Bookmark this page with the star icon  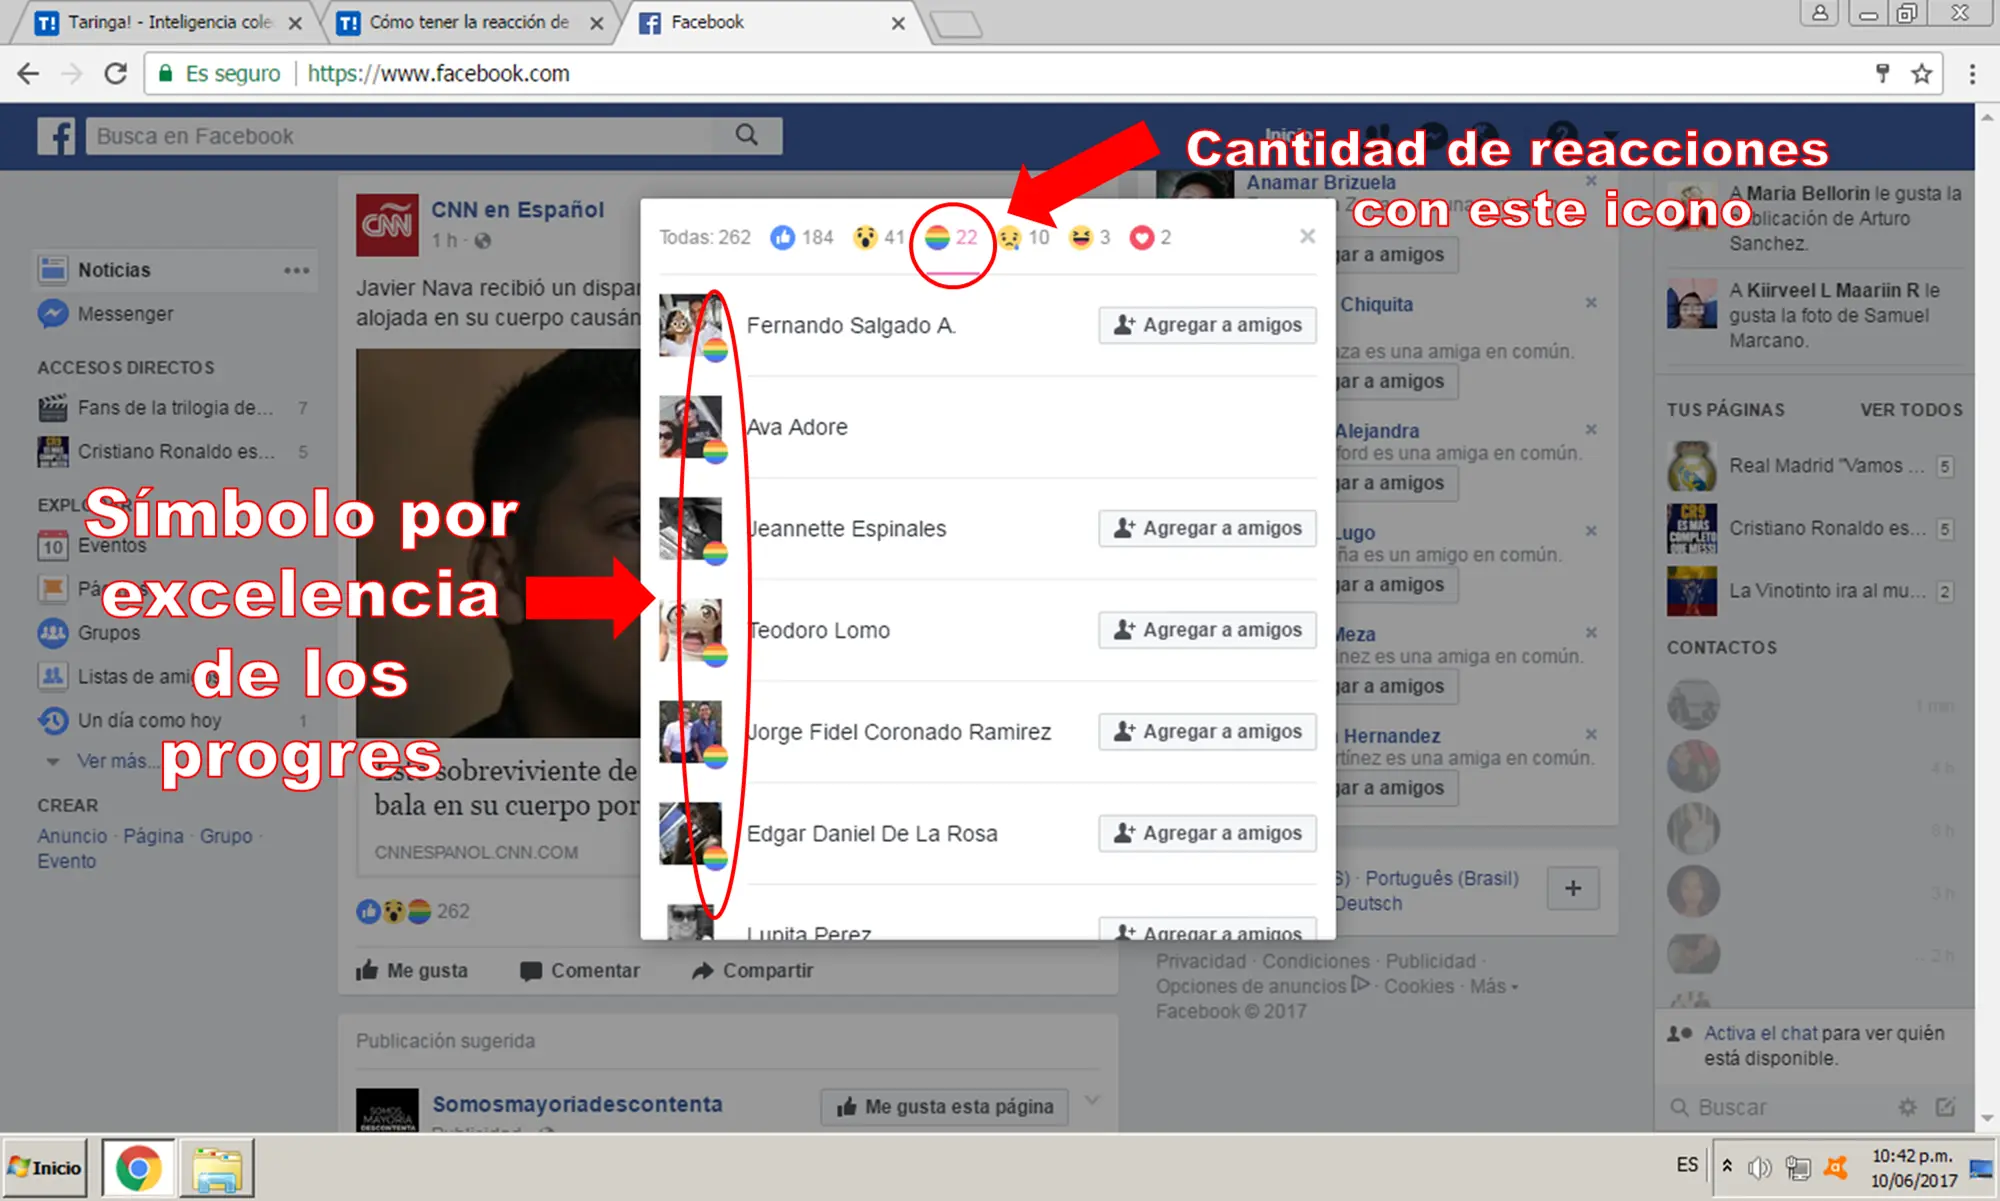(1921, 73)
